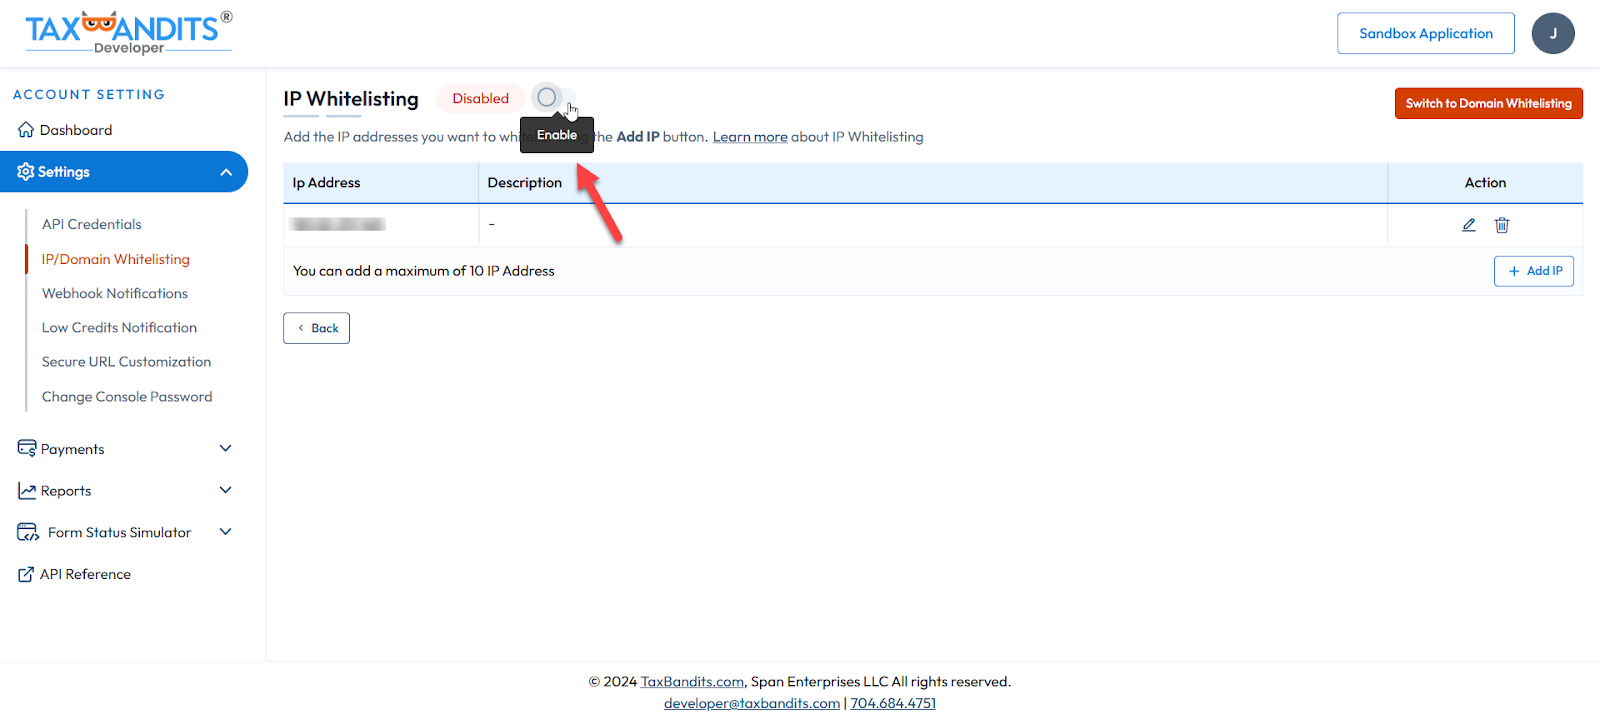Open Change Console Password page

point(127,397)
